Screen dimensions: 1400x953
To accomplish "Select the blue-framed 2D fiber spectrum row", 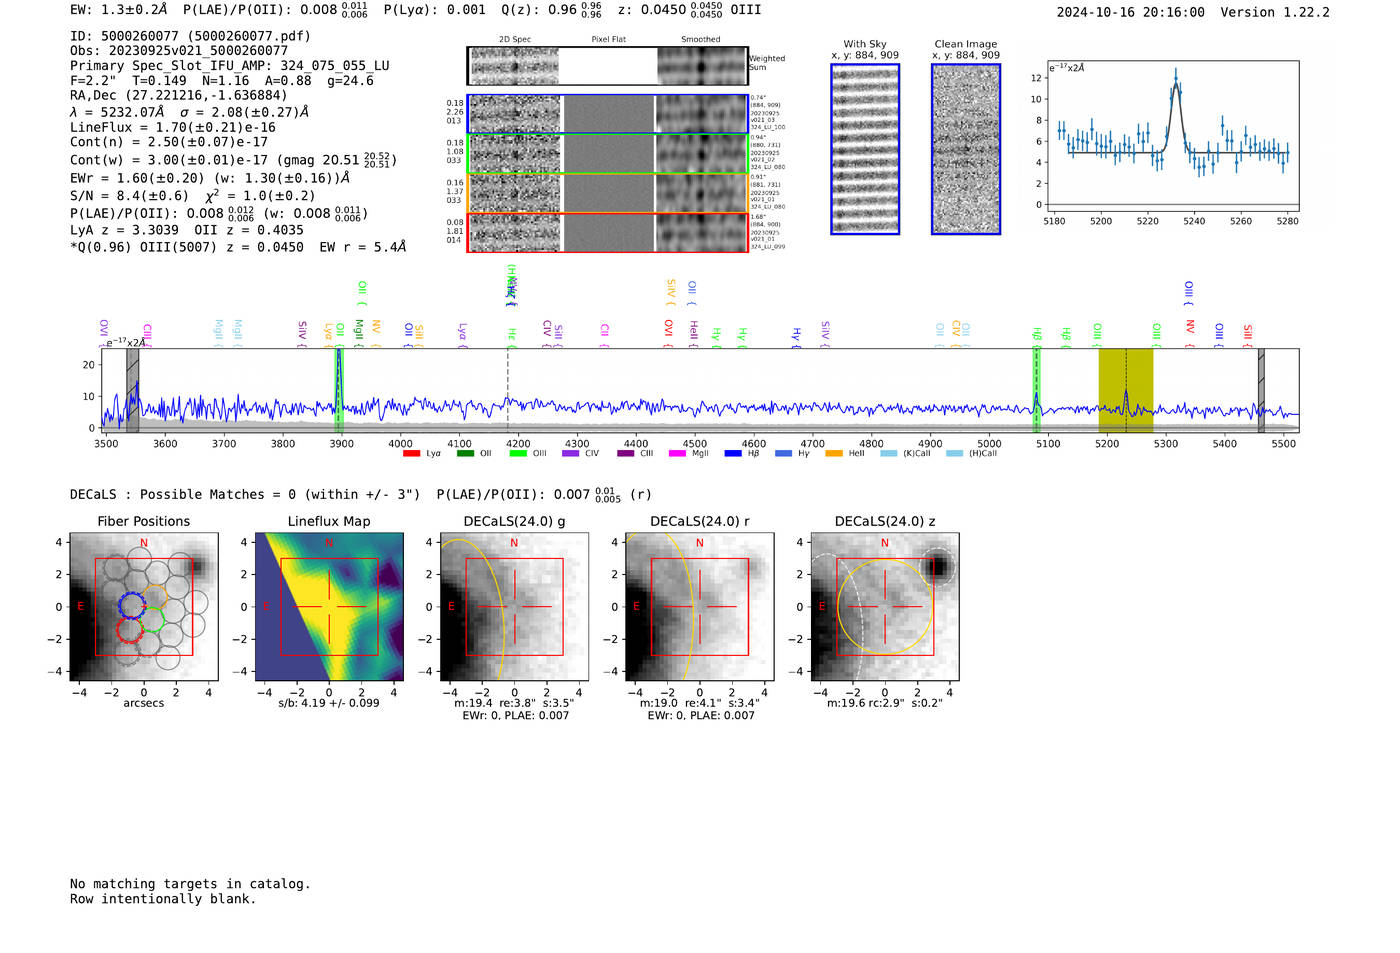I will click(607, 114).
